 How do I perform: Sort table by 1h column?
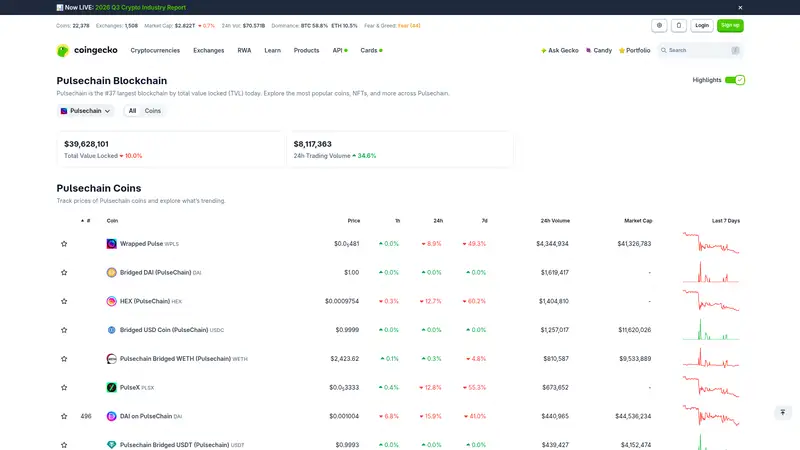coord(397,221)
